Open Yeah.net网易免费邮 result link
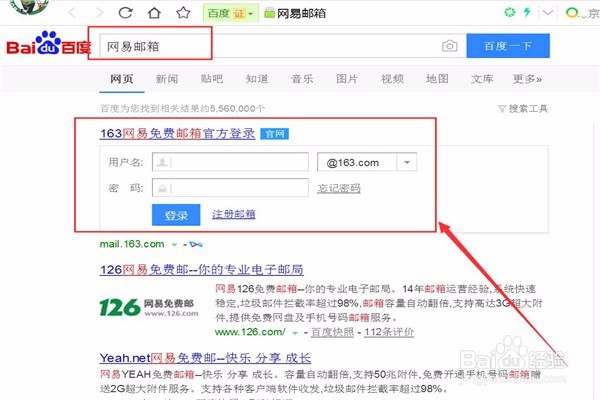The image size is (600, 400). tap(205, 358)
